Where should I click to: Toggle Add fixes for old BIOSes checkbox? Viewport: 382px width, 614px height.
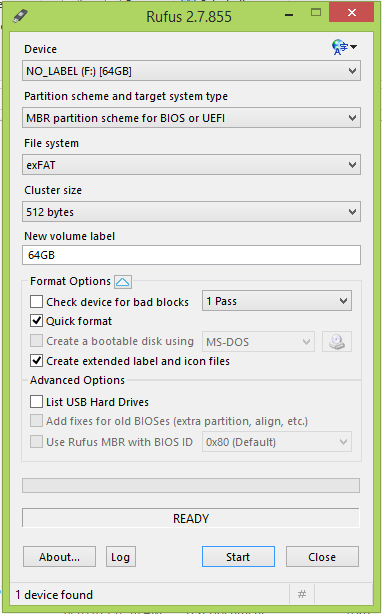point(36,421)
